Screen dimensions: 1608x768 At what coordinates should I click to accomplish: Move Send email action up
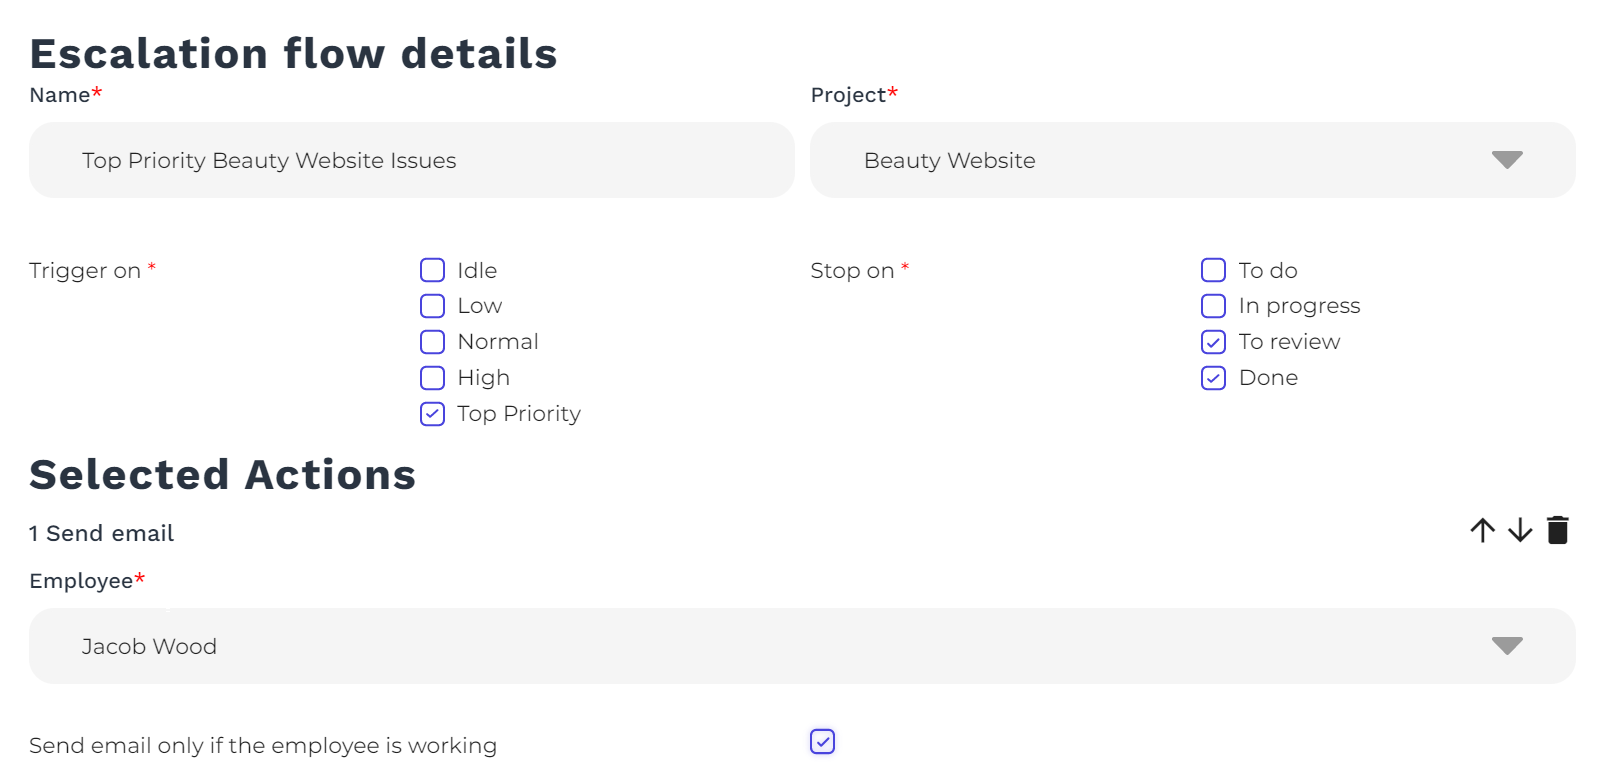coord(1482,530)
